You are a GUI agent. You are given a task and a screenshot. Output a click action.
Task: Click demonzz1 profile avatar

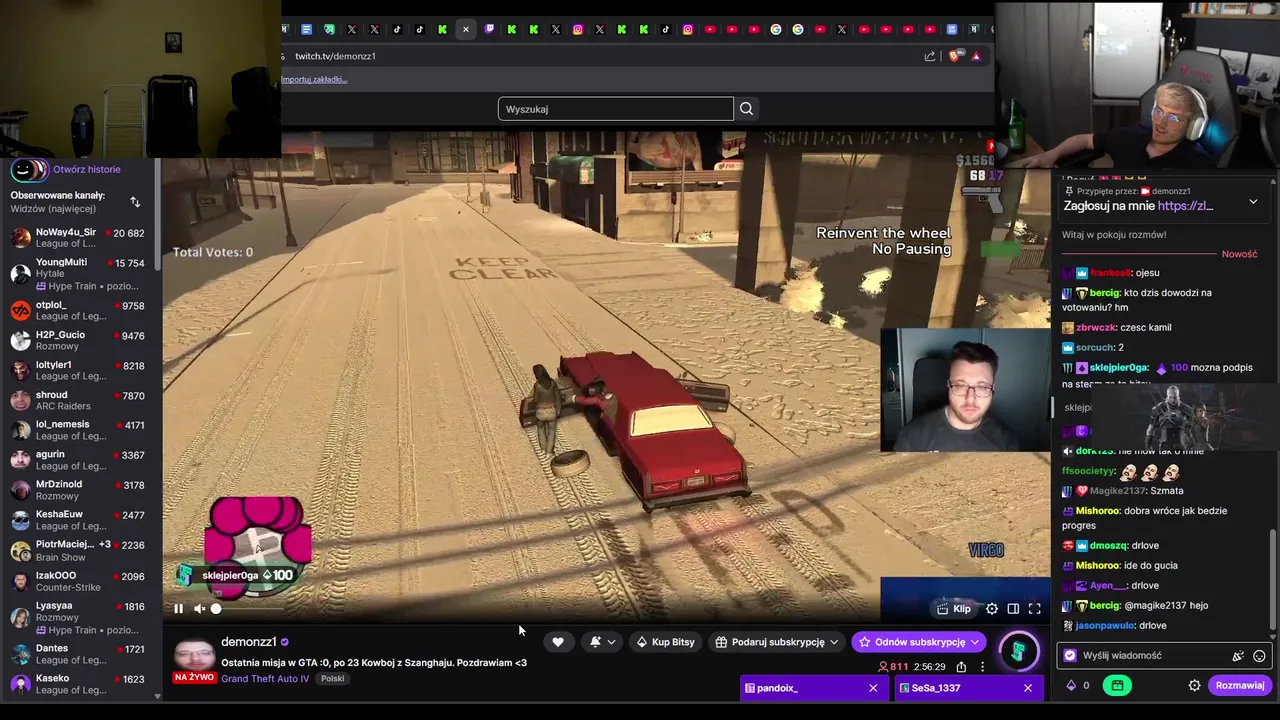pos(194,655)
